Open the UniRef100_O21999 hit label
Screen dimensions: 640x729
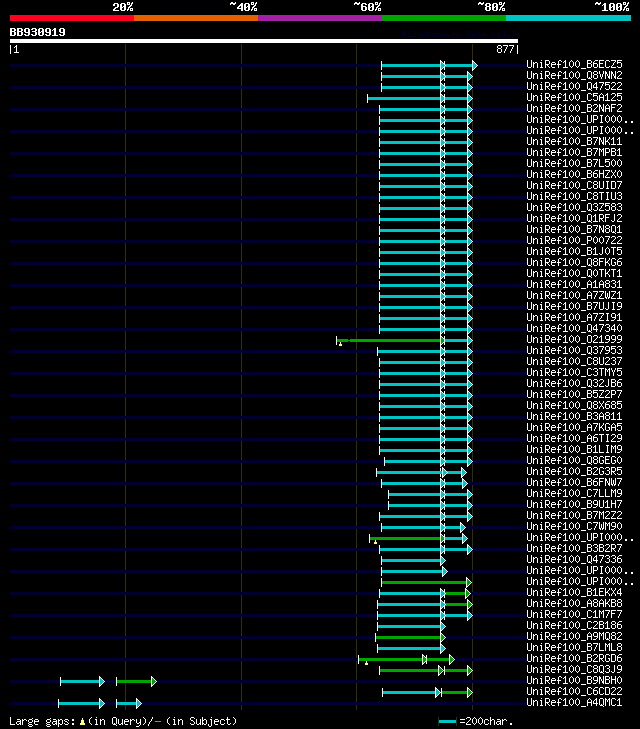(x=574, y=339)
